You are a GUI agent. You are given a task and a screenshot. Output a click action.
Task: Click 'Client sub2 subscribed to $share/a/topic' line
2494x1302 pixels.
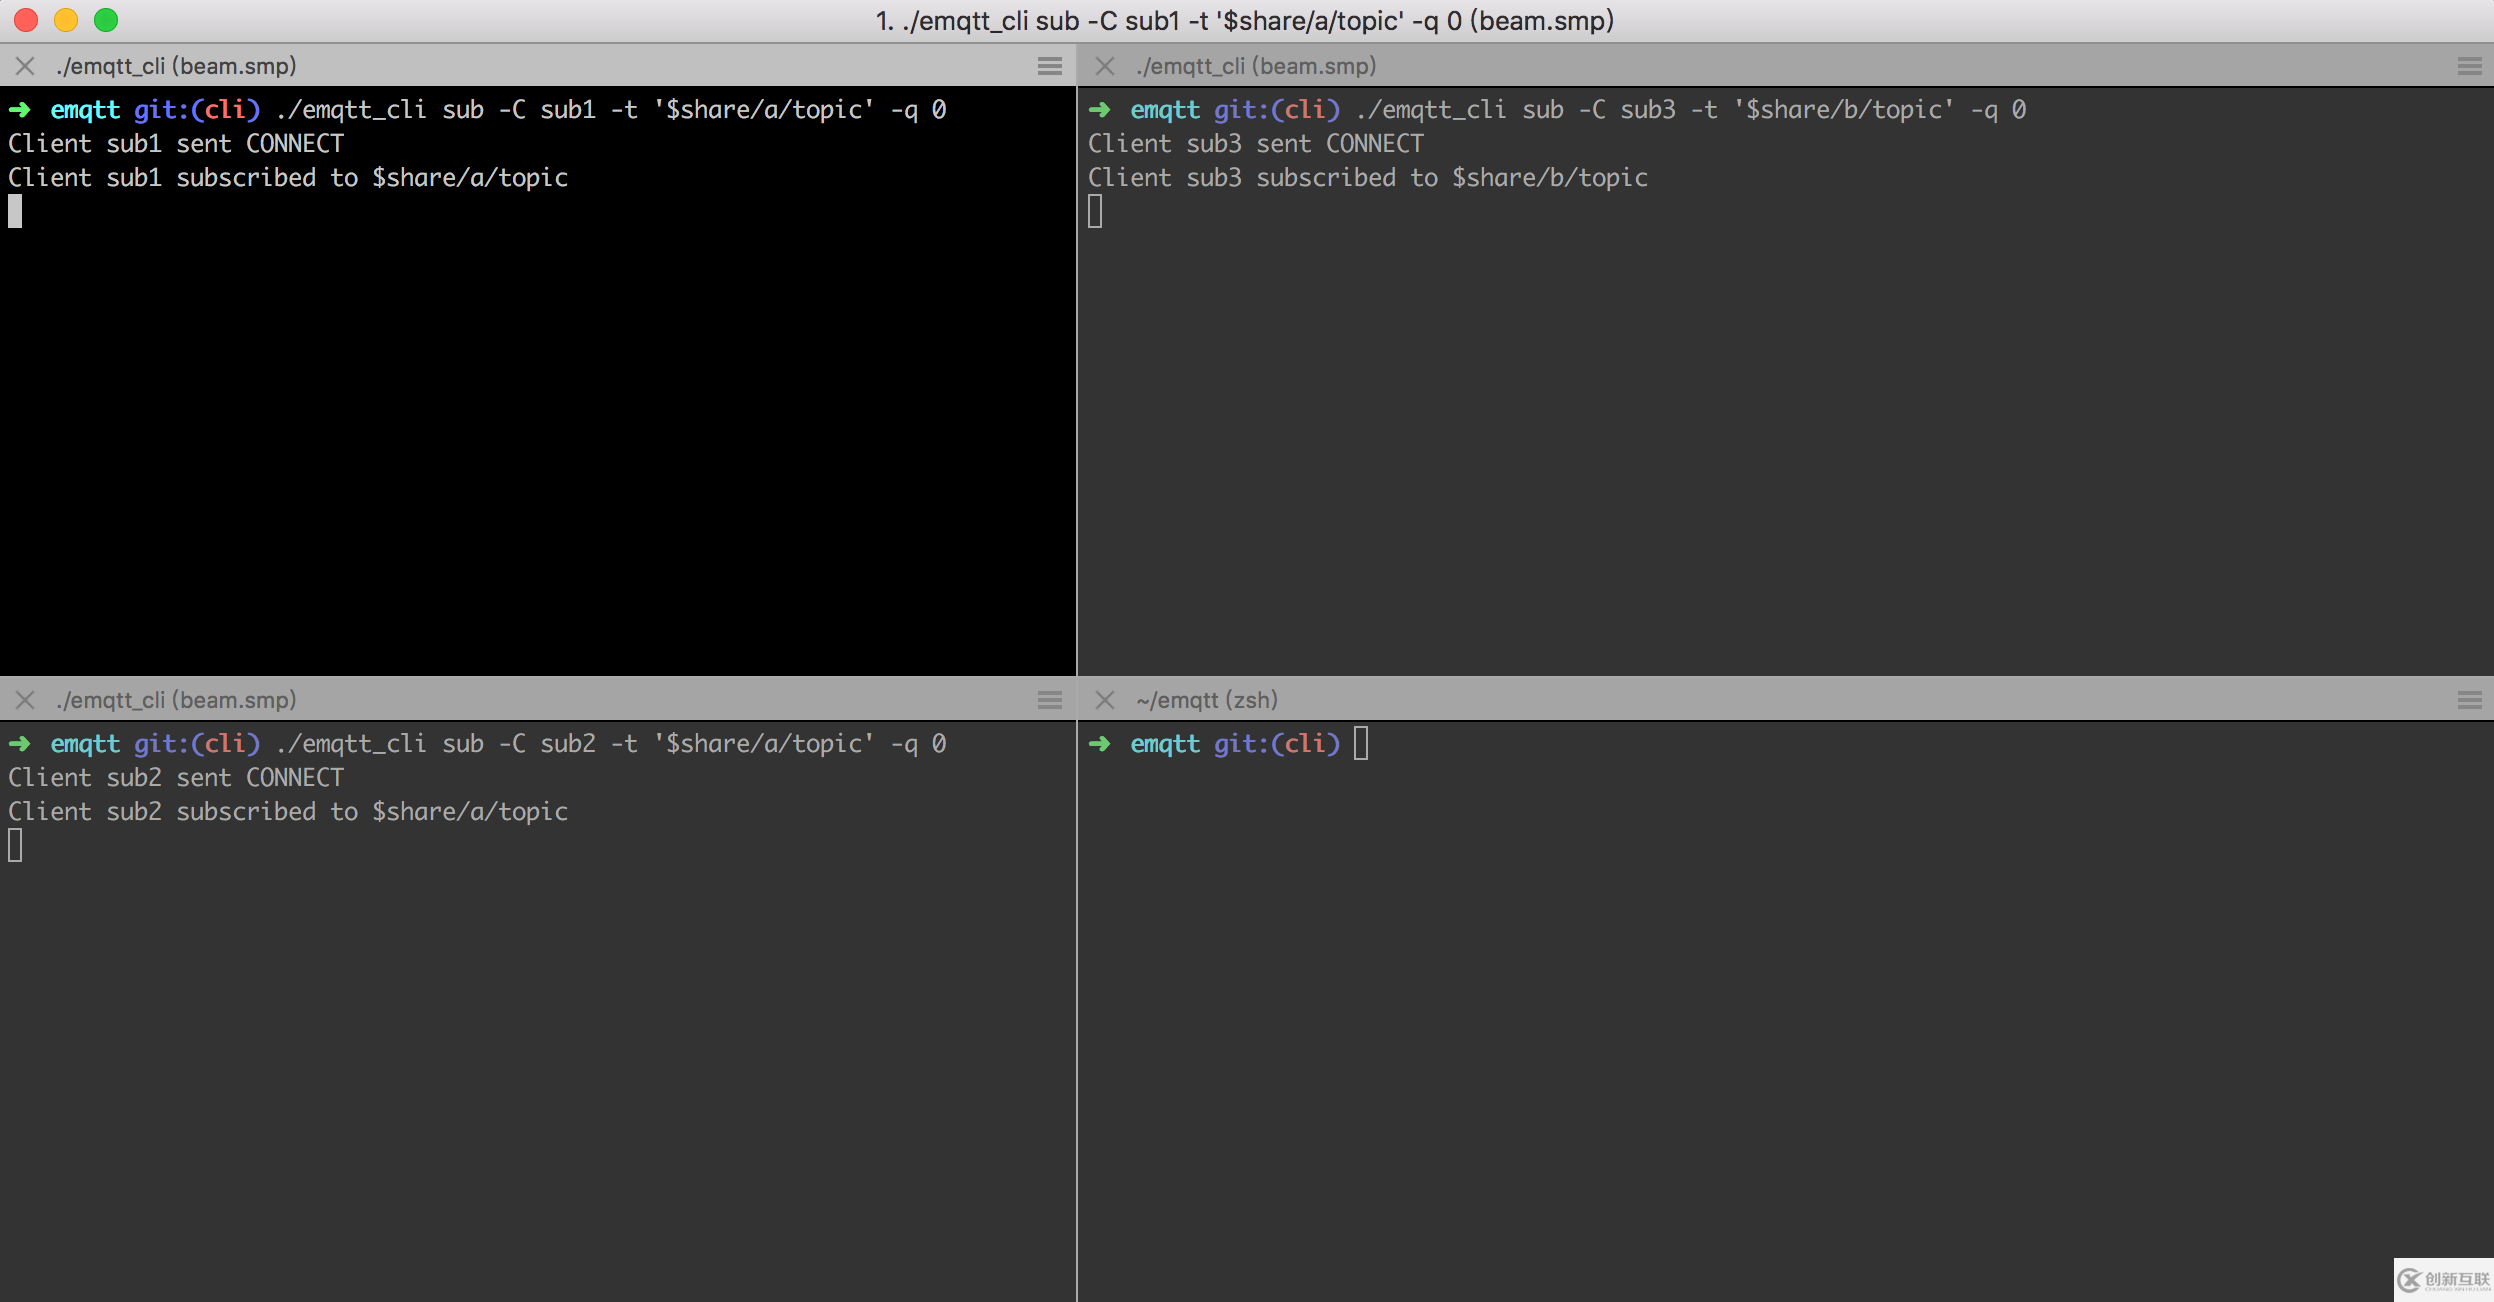pyautogui.click(x=288, y=812)
